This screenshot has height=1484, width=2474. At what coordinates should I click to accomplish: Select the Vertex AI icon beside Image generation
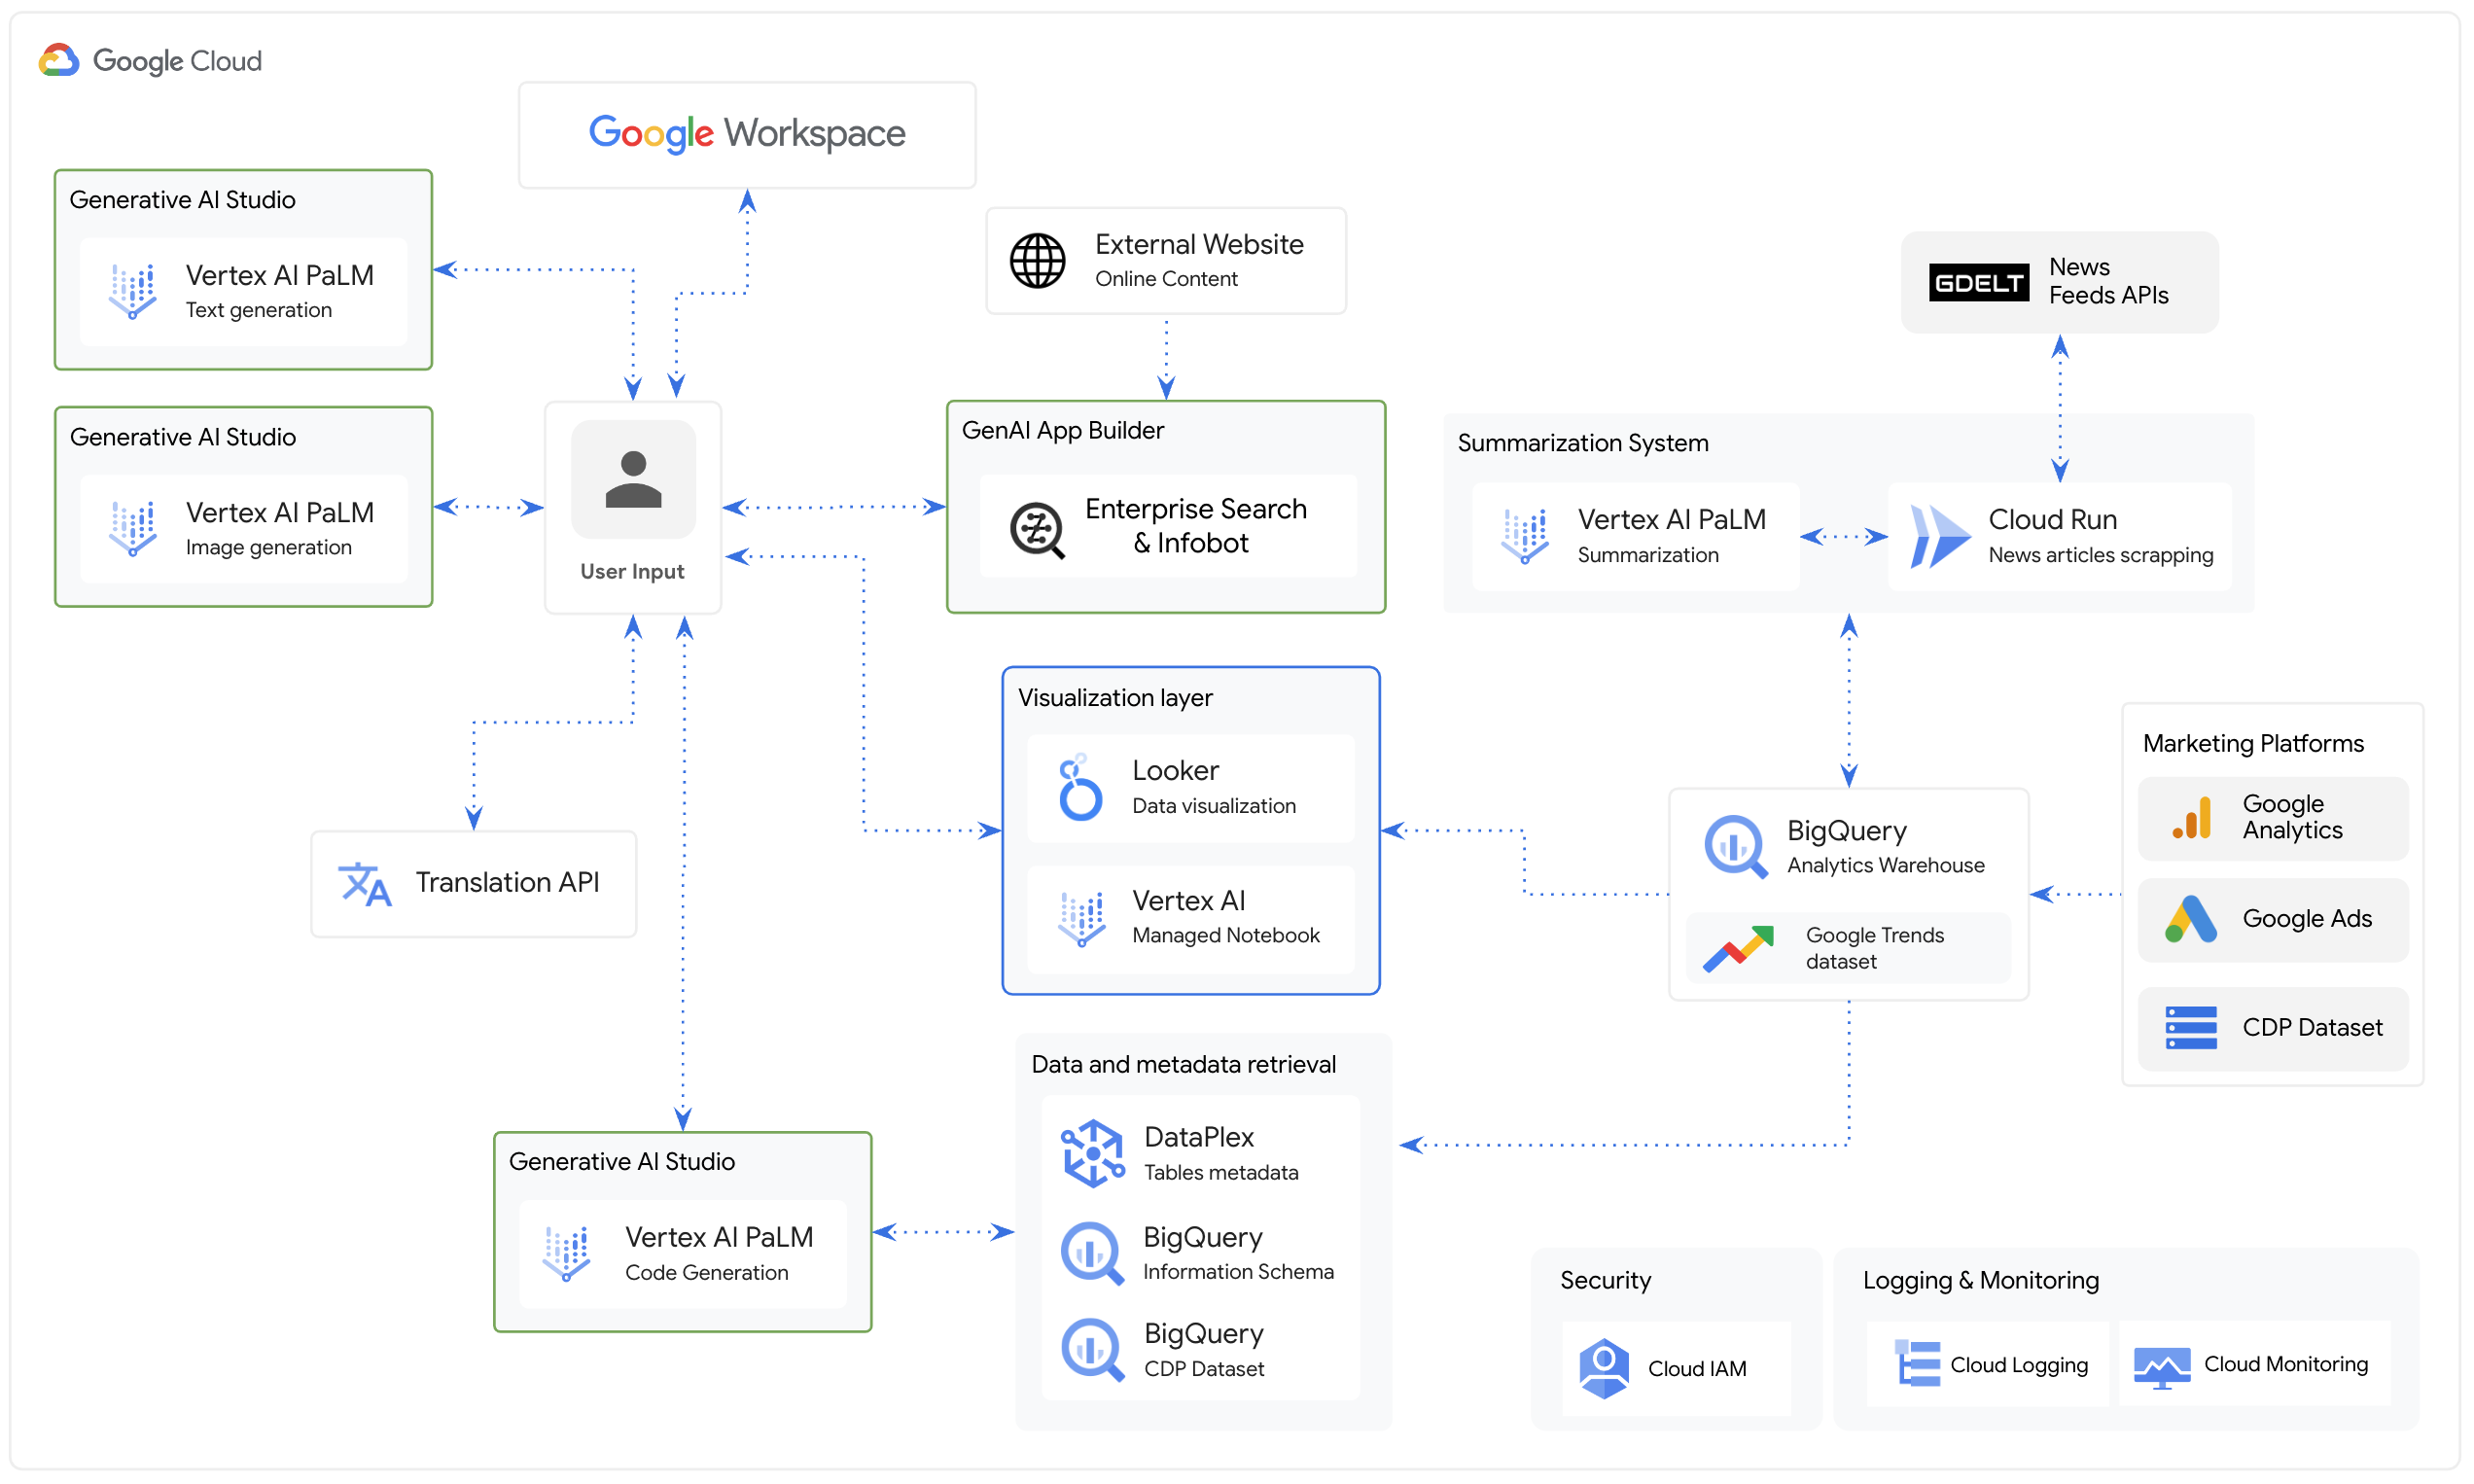coord(133,529)
